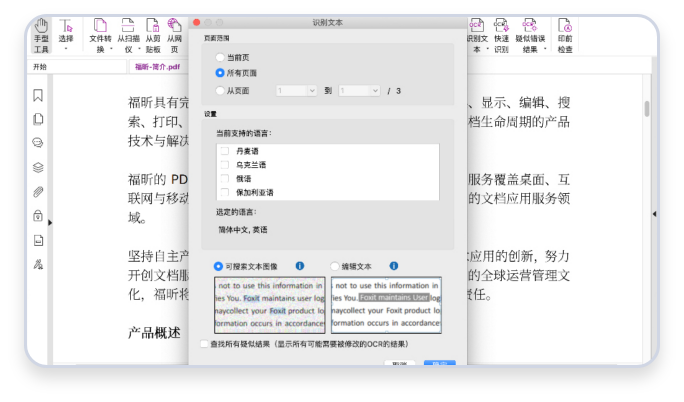Viewport: 684px width, 402px height.
Task: Close the 识别文本 dialog with red button
Action: (196, 22)
